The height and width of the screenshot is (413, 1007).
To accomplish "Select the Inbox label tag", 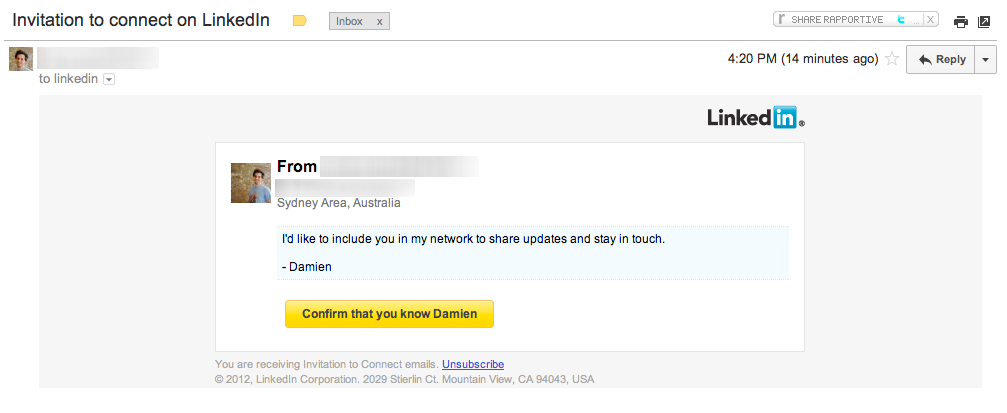I will (x=350, y=21).
